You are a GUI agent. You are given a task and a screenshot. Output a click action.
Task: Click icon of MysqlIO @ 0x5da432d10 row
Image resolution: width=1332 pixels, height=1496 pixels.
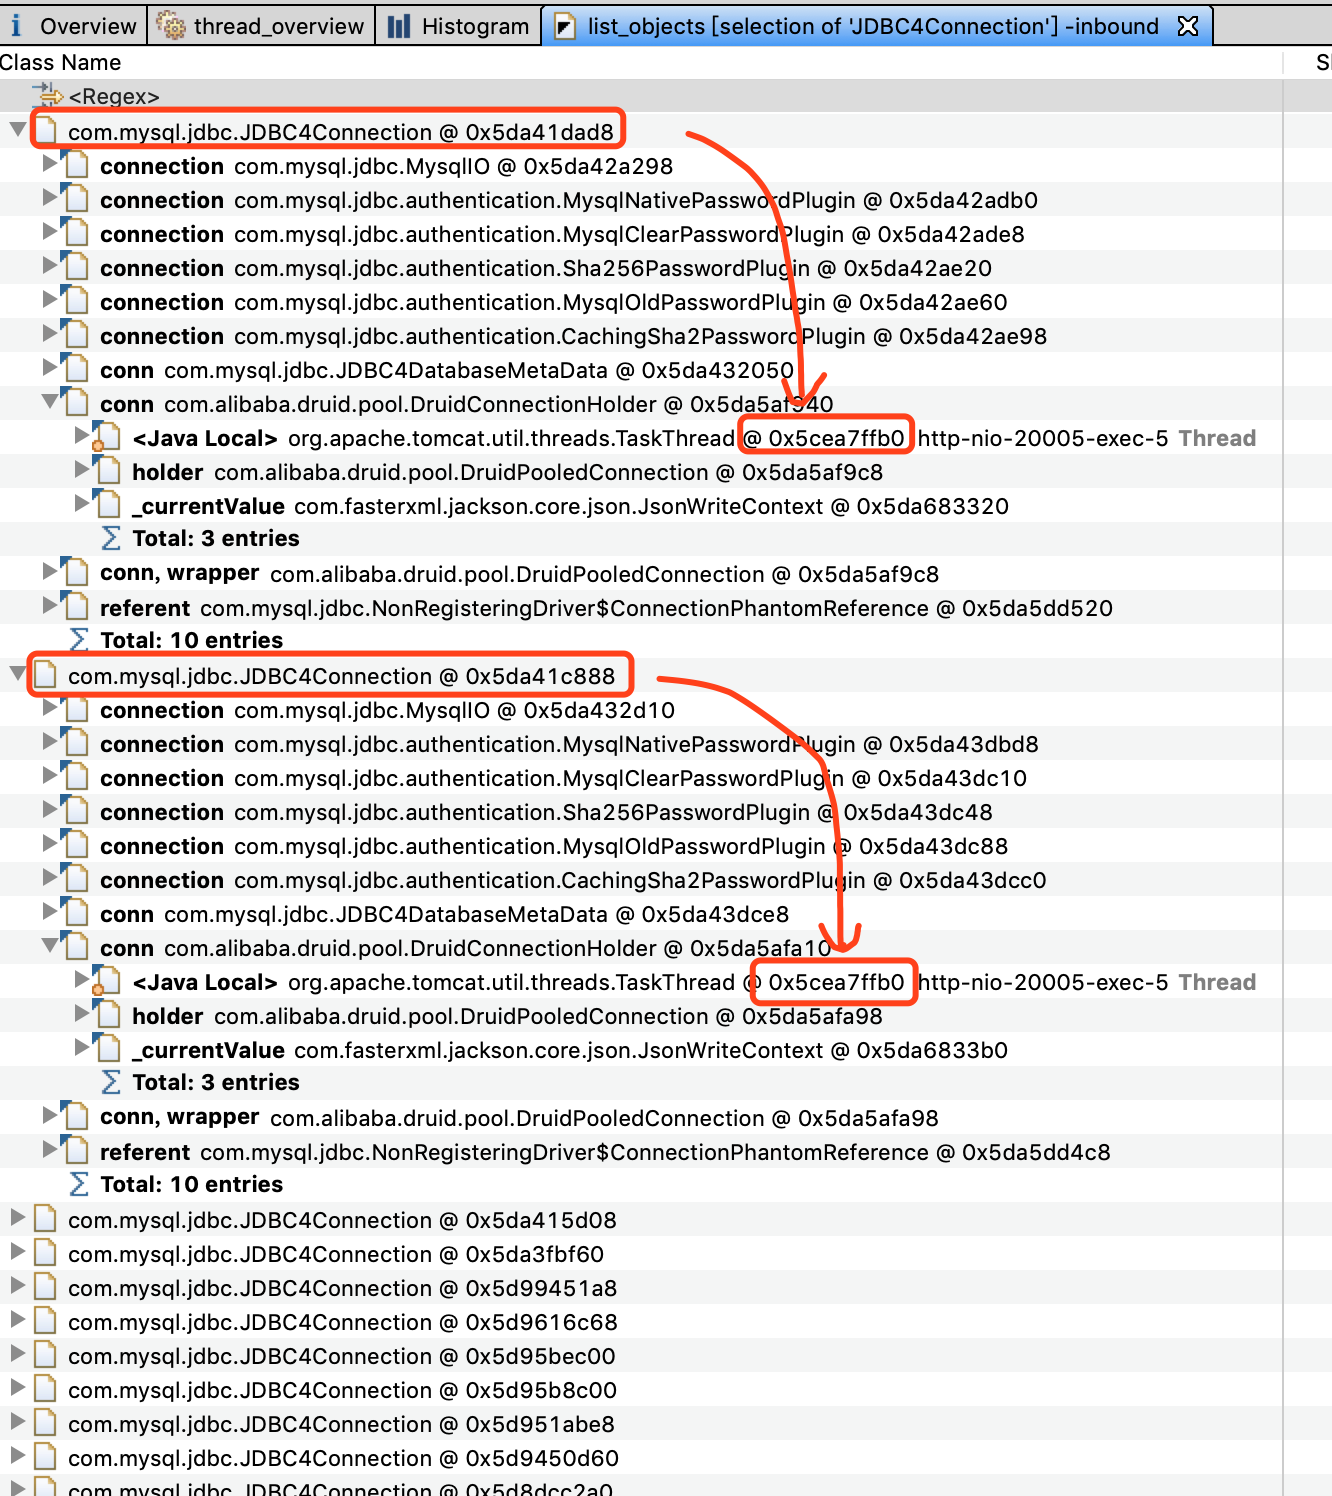[75, 710]
